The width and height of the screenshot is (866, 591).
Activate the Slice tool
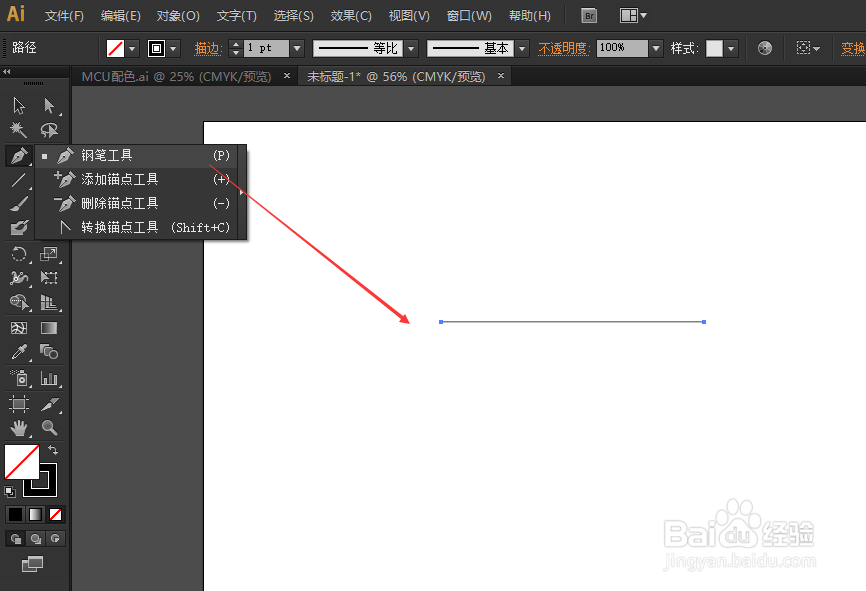[49, 404]
